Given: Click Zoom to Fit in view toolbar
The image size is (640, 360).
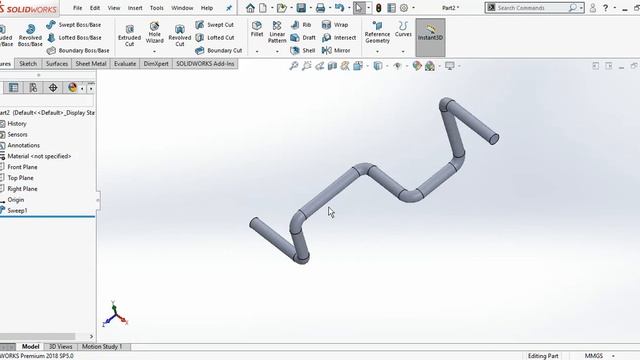Looking at the screenshot, I should (x=293, y=66).
